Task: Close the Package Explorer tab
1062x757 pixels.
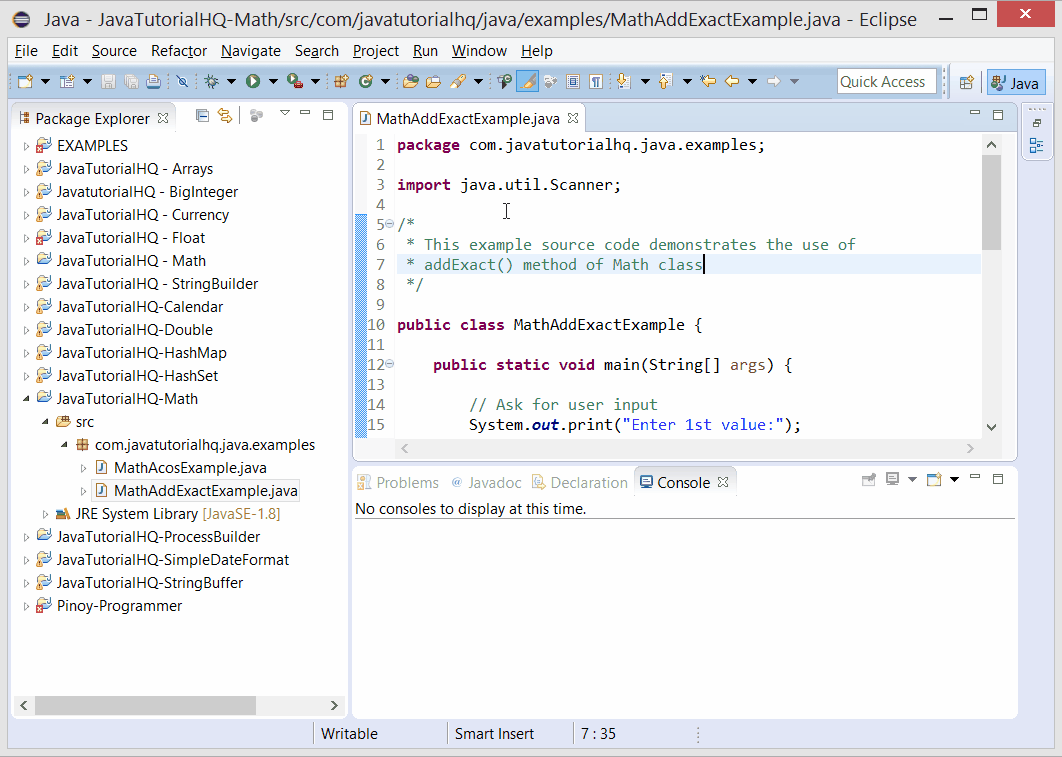Action: pos(163,118)
